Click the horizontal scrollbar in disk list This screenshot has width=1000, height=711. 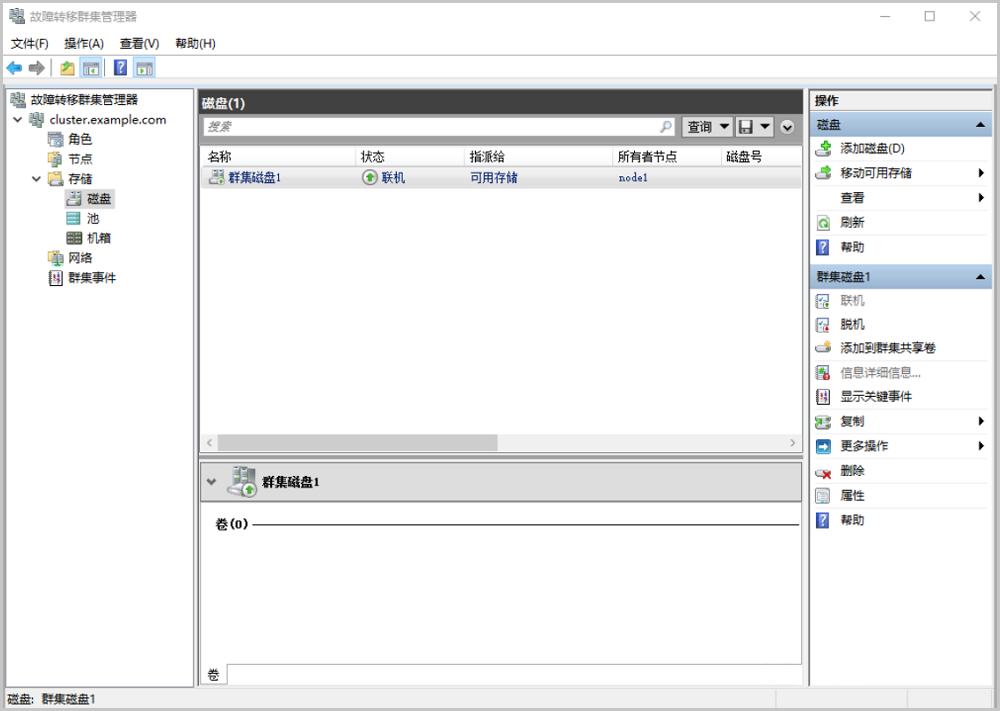click(x=357, y=443)
